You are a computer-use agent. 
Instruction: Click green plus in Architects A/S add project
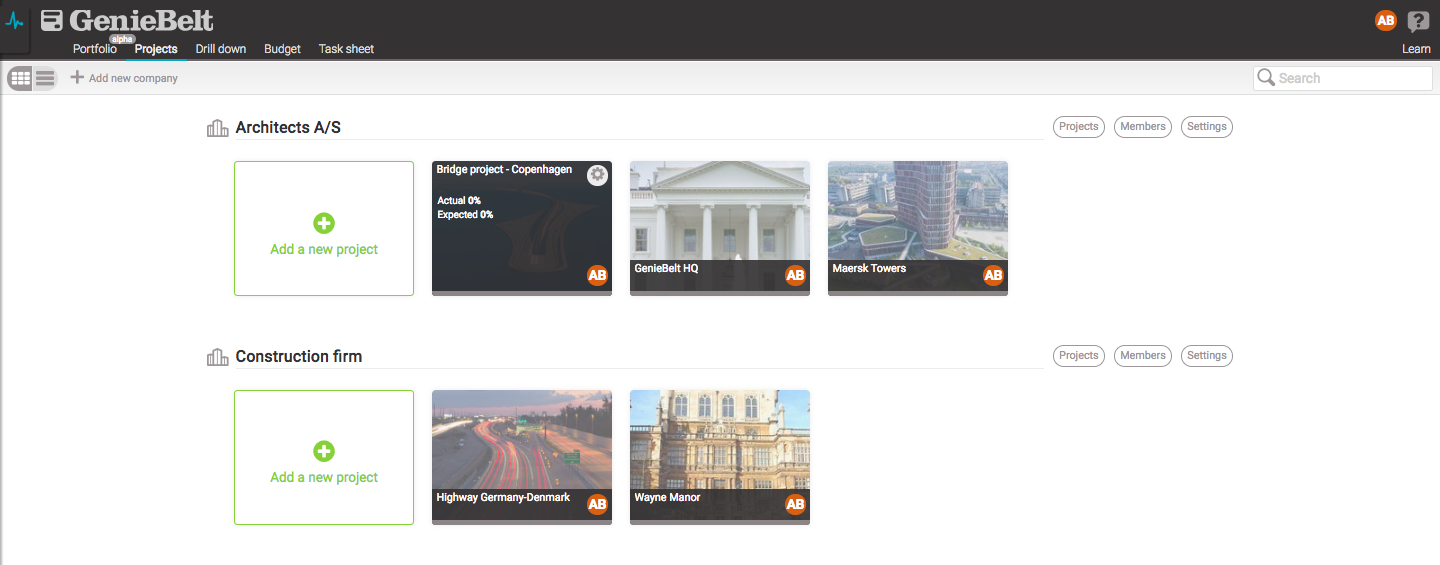click(324, 223)
